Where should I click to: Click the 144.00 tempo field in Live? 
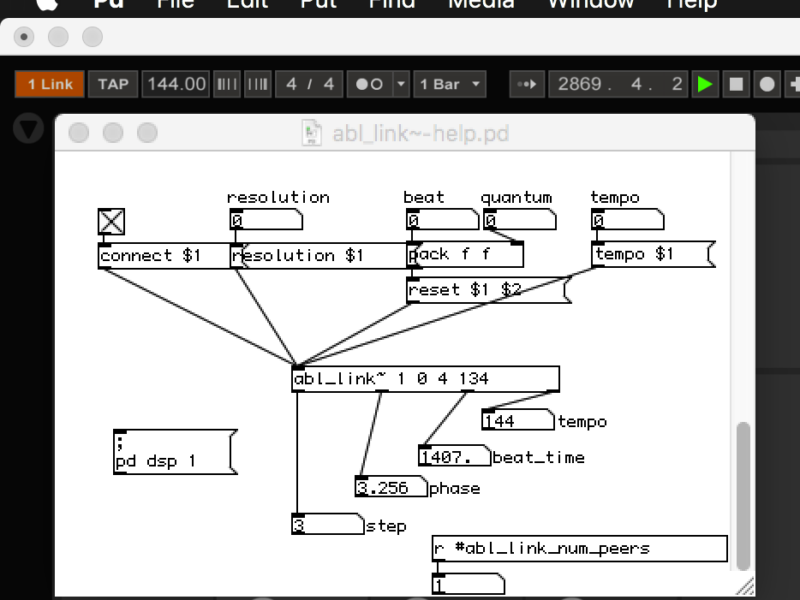(176, 84)
